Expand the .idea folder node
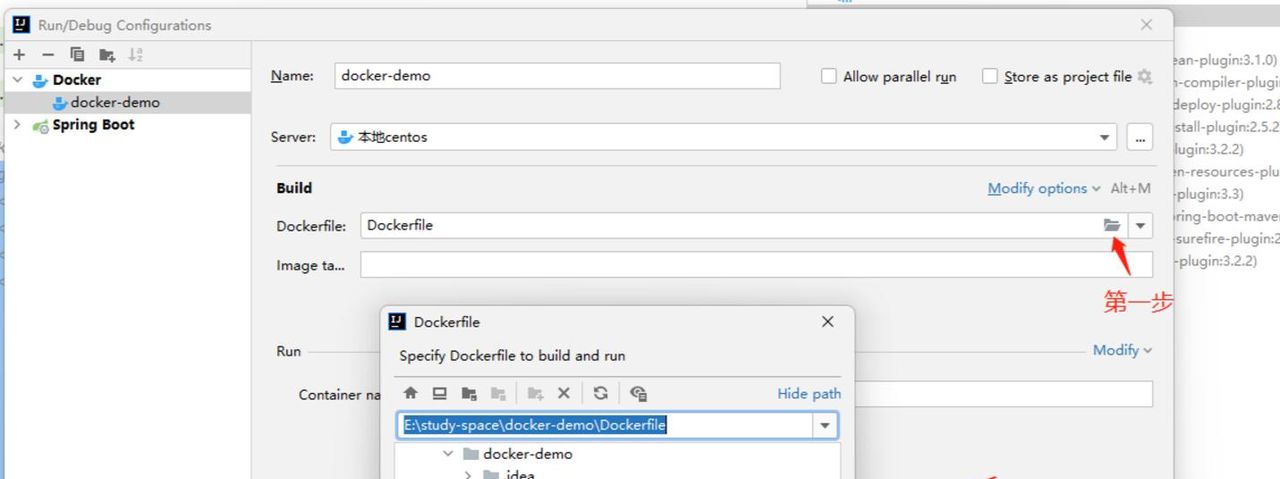 tap(468, 475)
